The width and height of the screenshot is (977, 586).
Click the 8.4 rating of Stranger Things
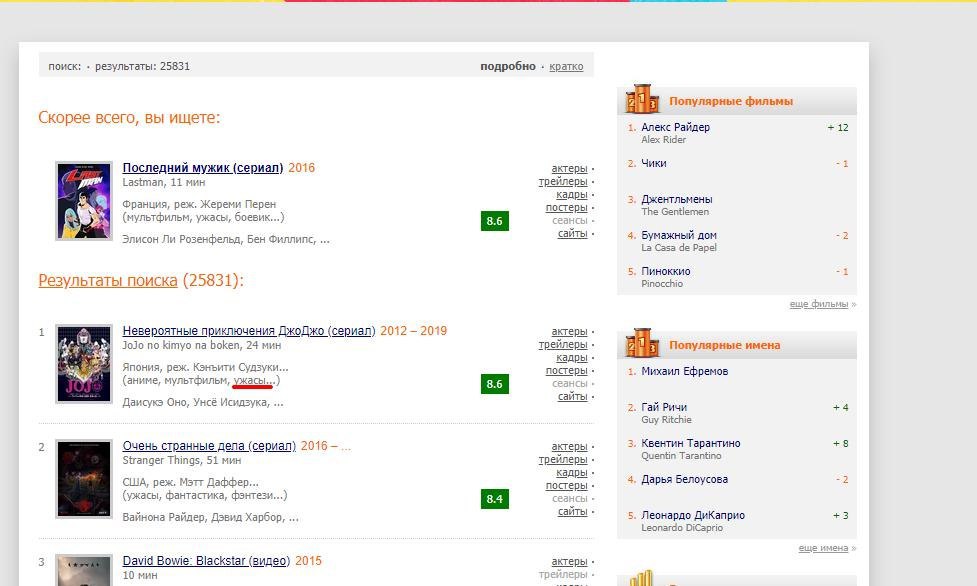[x=495, y=499]
